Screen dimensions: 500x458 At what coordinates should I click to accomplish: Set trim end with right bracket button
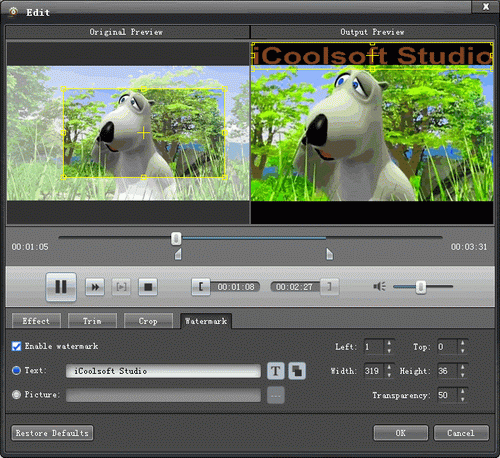coord(329,287)
